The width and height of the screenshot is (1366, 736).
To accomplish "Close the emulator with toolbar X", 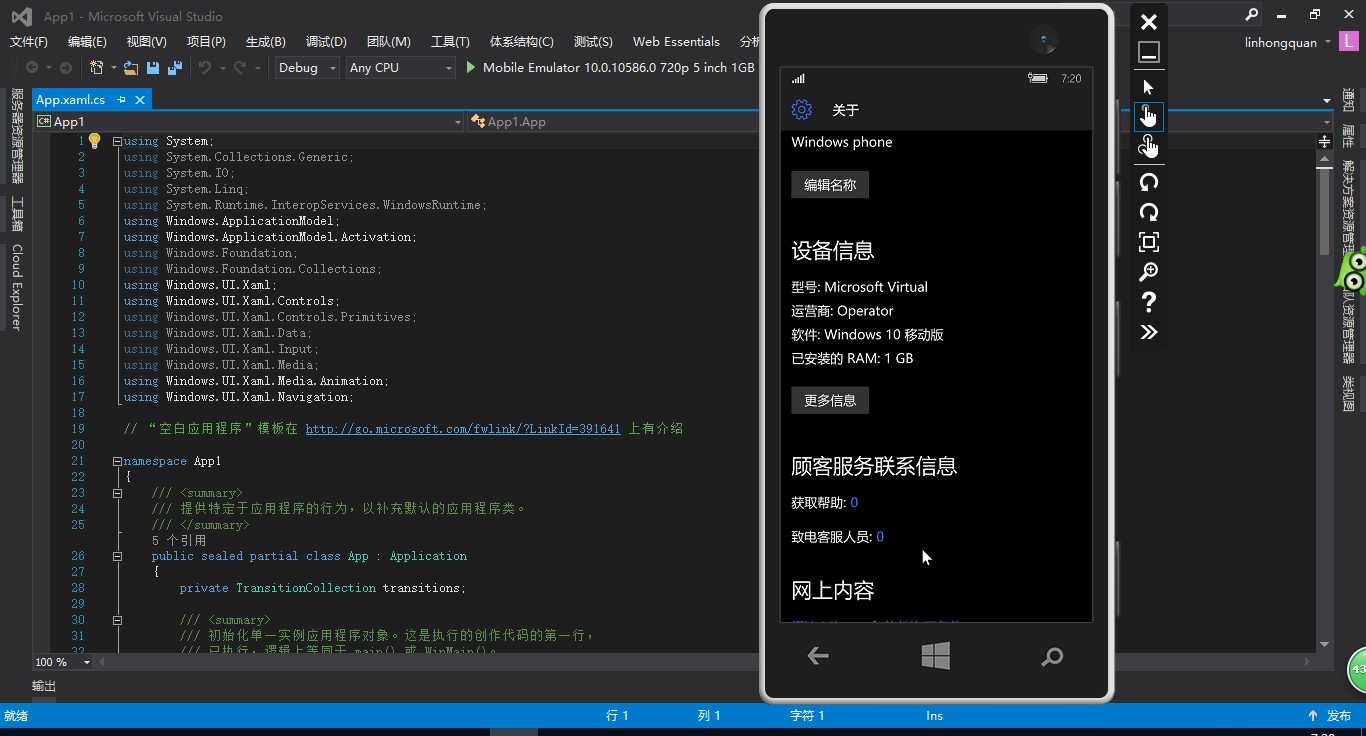I will [1148, 22].
